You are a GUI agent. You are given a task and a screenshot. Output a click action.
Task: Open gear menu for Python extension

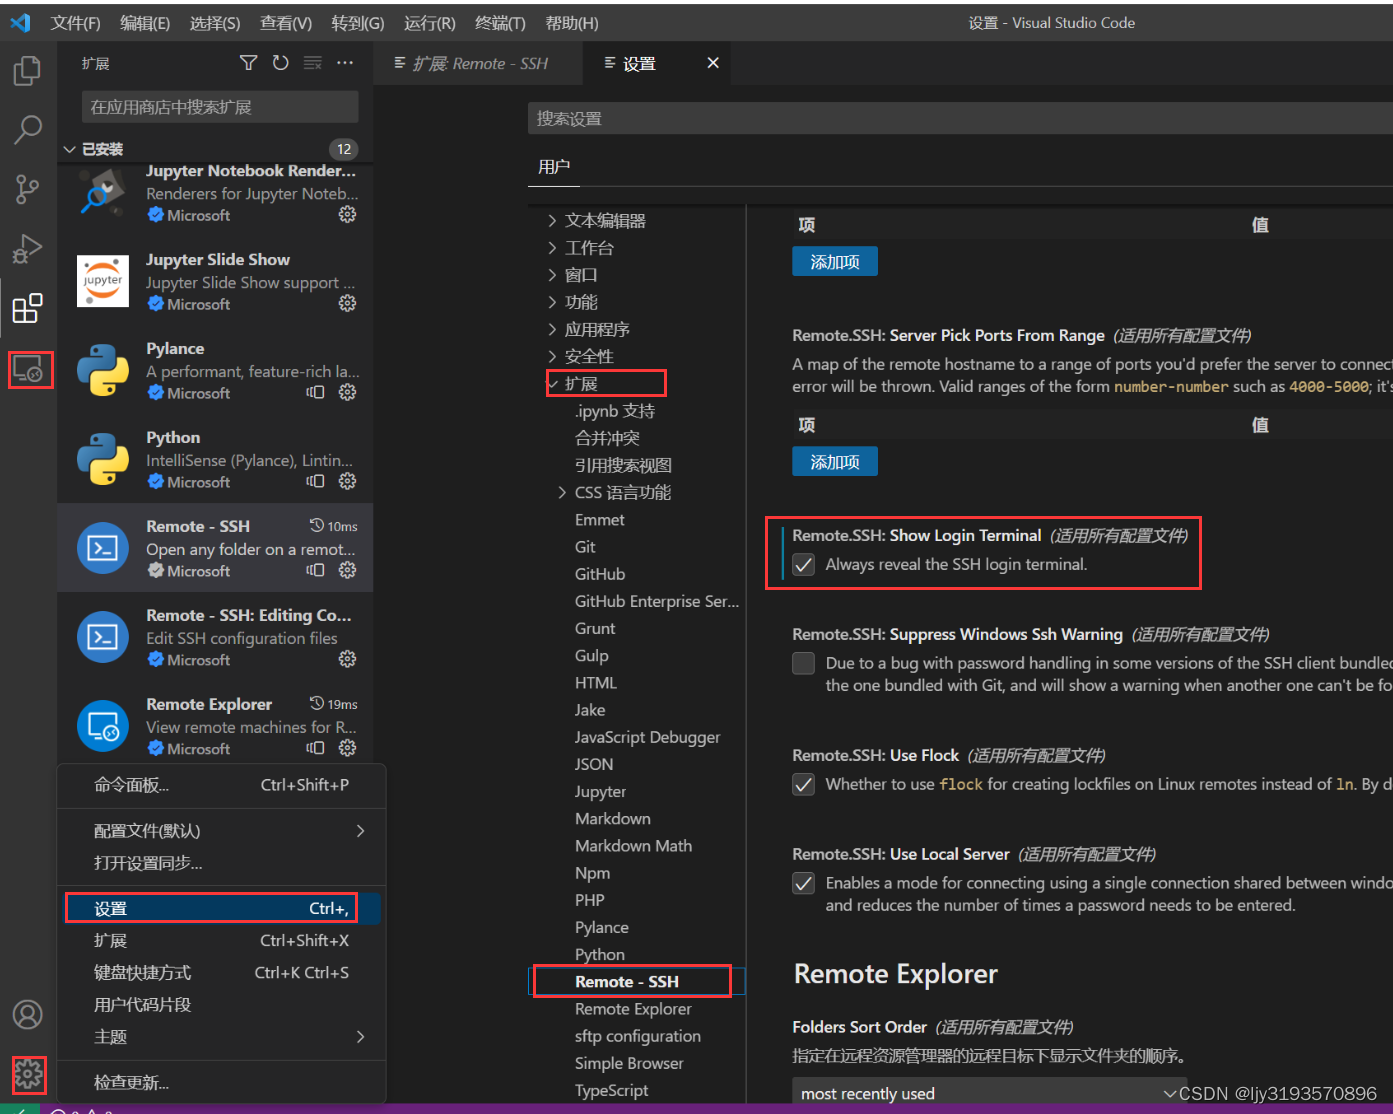(347, 481)
